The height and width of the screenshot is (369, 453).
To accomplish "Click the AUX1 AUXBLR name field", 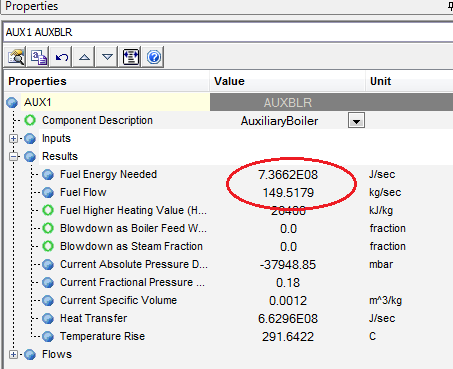I will [228, 32].
